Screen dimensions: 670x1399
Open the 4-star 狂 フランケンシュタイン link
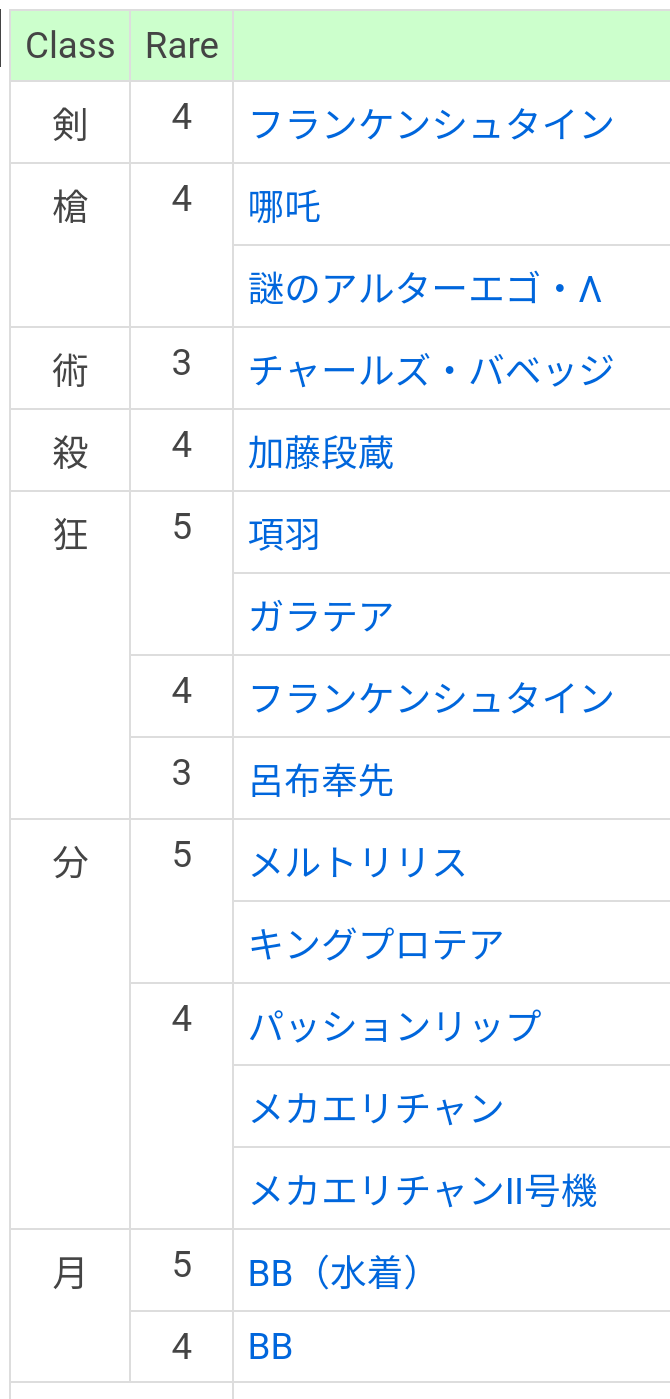click(x=431, y=698)
